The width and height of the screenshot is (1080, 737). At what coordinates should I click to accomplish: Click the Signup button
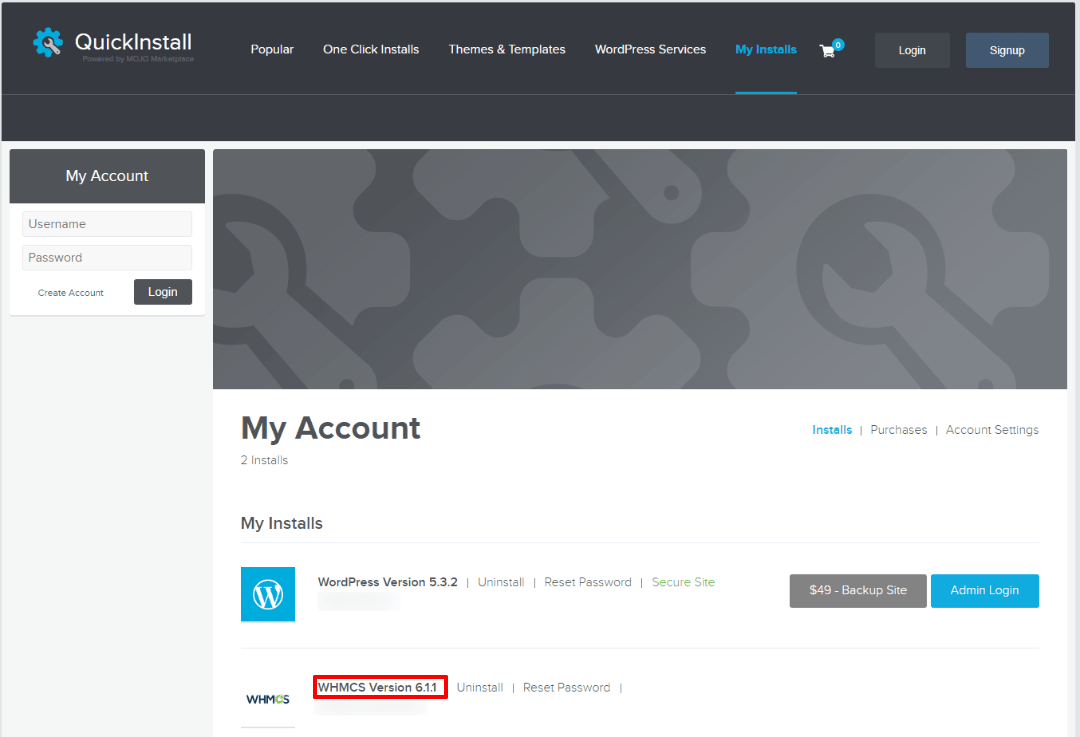pyautogui.click(x=1007, y=50)
